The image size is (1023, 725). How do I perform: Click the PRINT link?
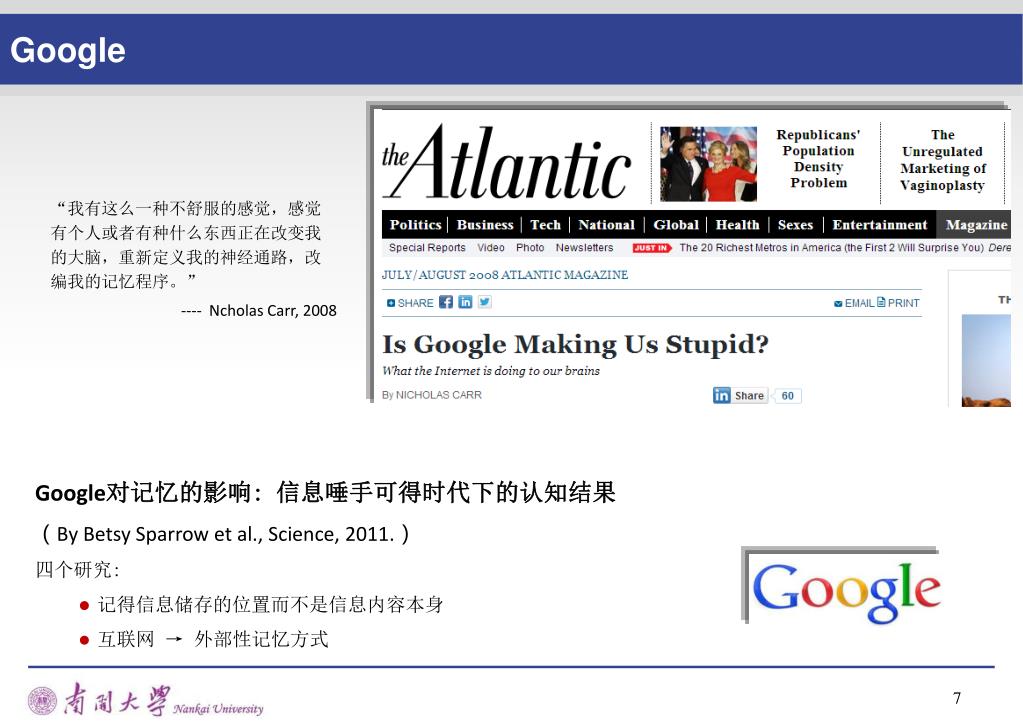click(898, 303)
